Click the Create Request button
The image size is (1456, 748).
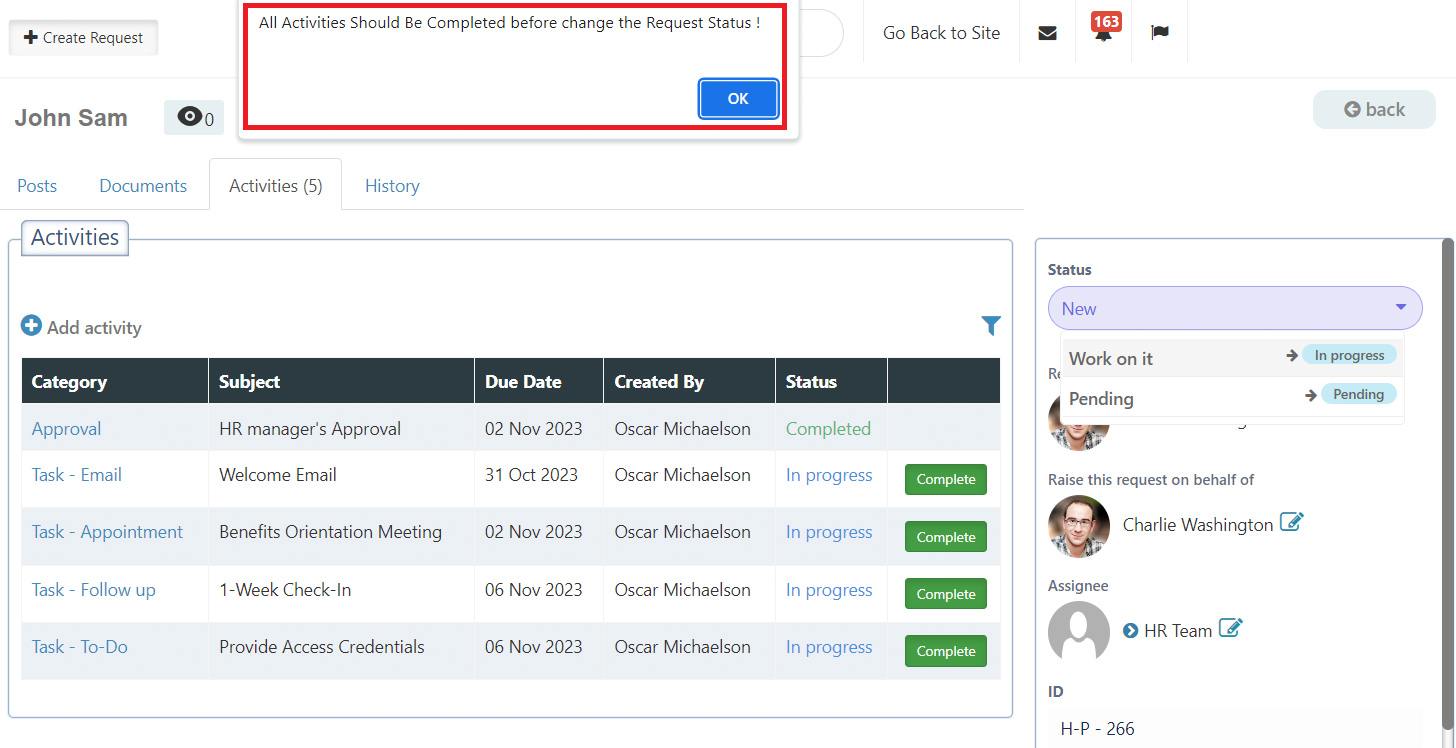(x=84, y=38)
